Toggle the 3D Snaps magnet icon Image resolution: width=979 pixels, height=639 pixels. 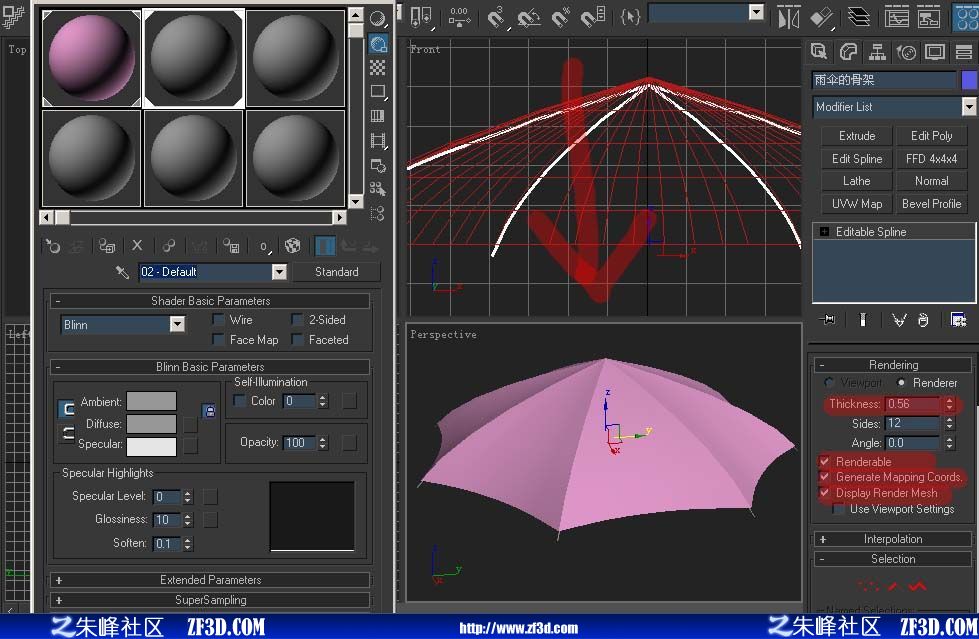pos(497,17)
